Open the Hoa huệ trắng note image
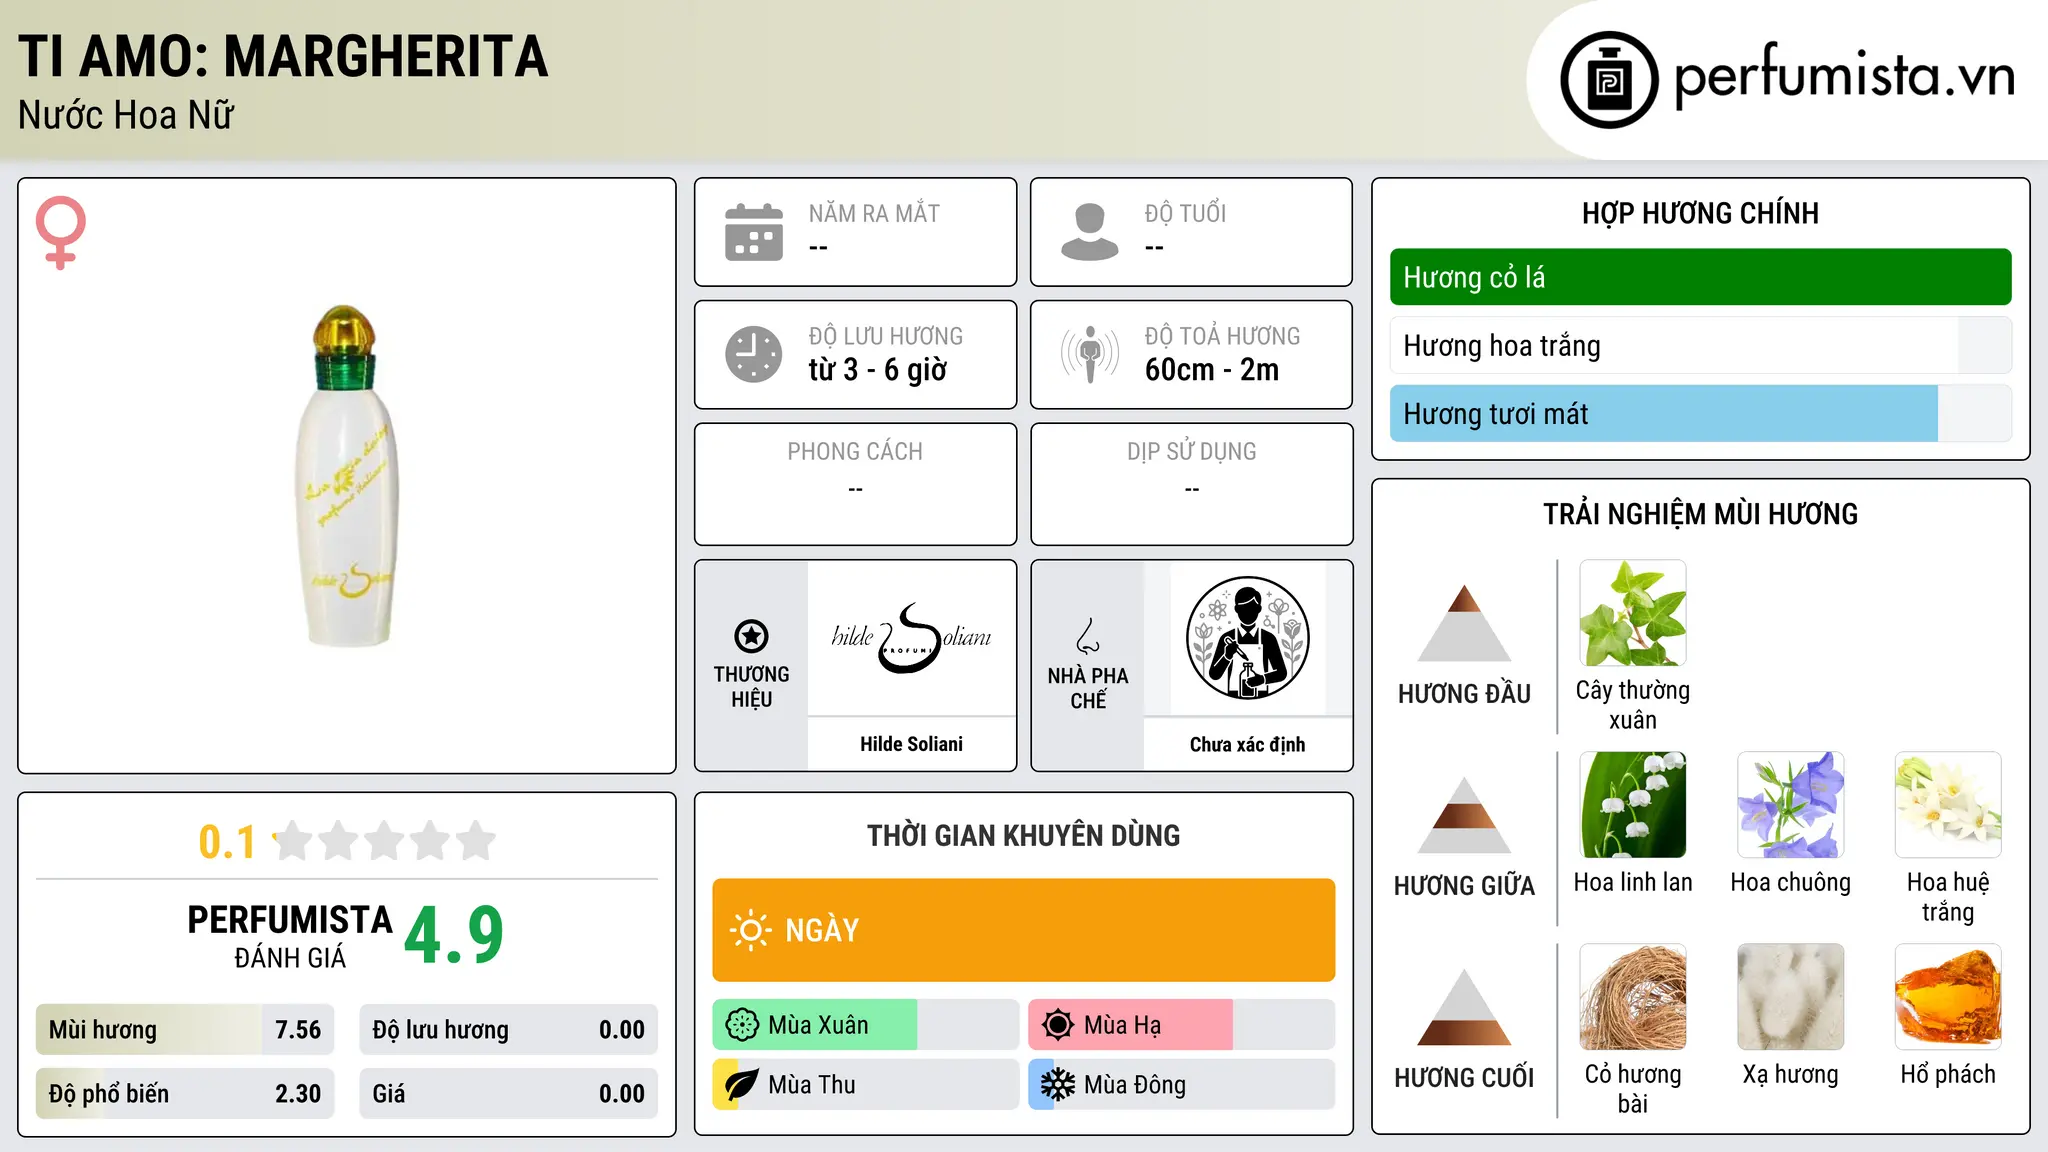Viewport: 2048px width, 1152px height. pyautogui.click(x=1948, y=805)
